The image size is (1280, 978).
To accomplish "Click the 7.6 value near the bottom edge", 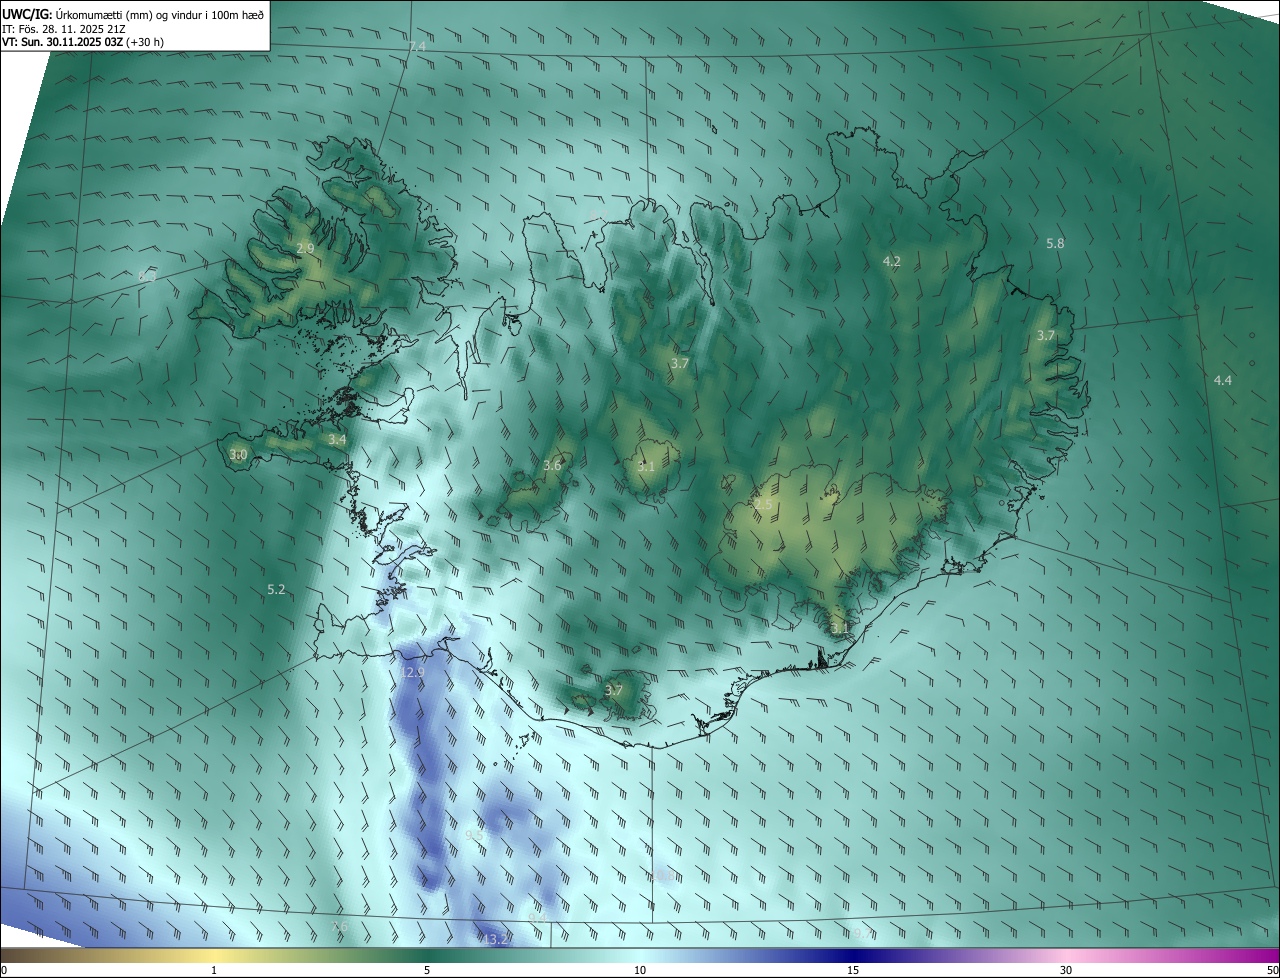I will pyautogui.click(x=339, y=927).
